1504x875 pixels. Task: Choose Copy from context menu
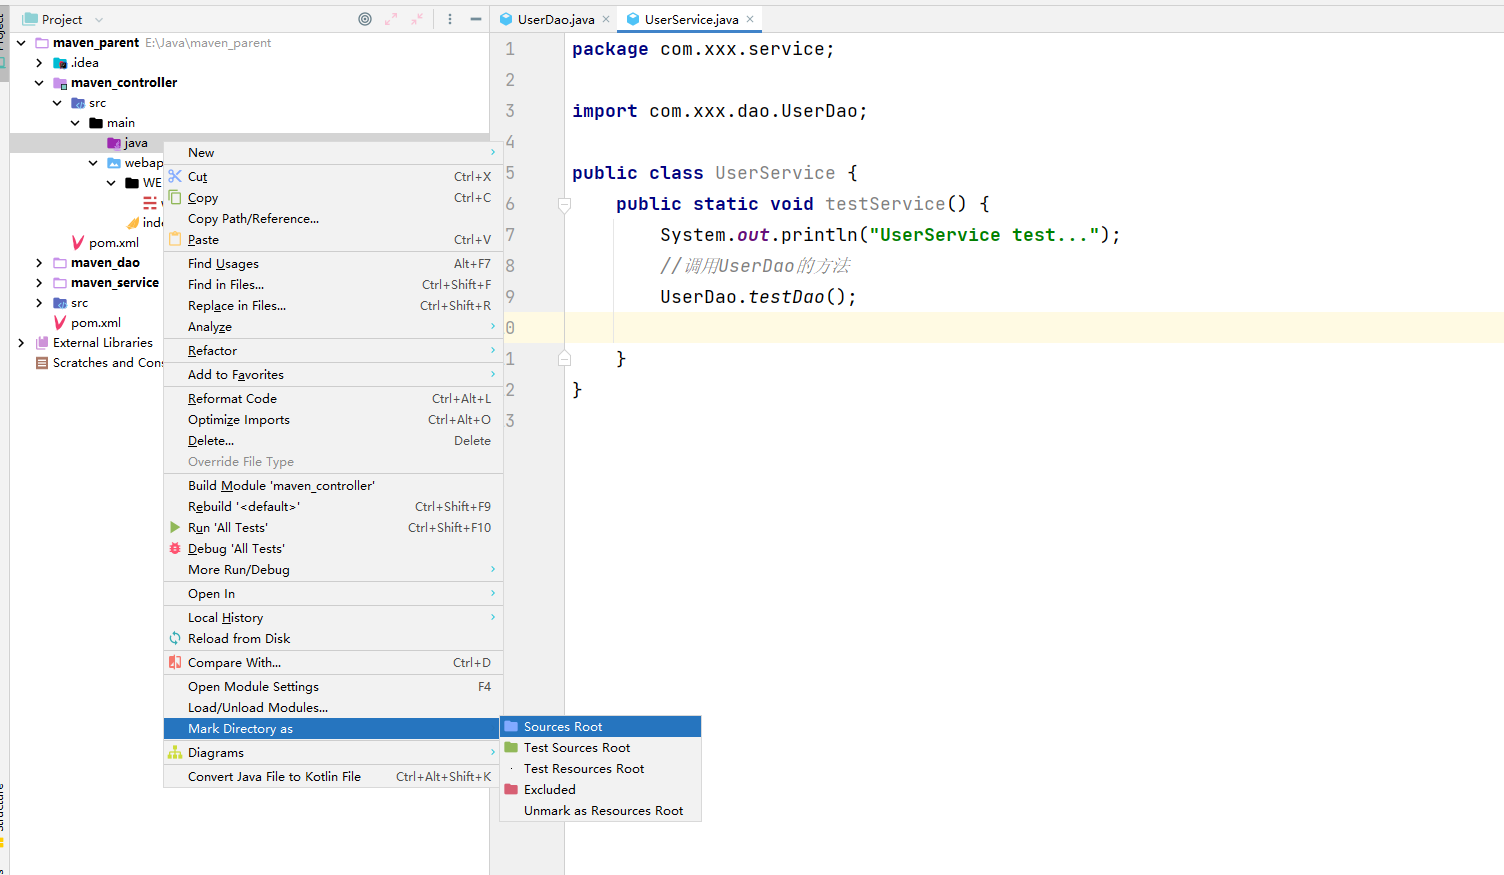[333, 198]
